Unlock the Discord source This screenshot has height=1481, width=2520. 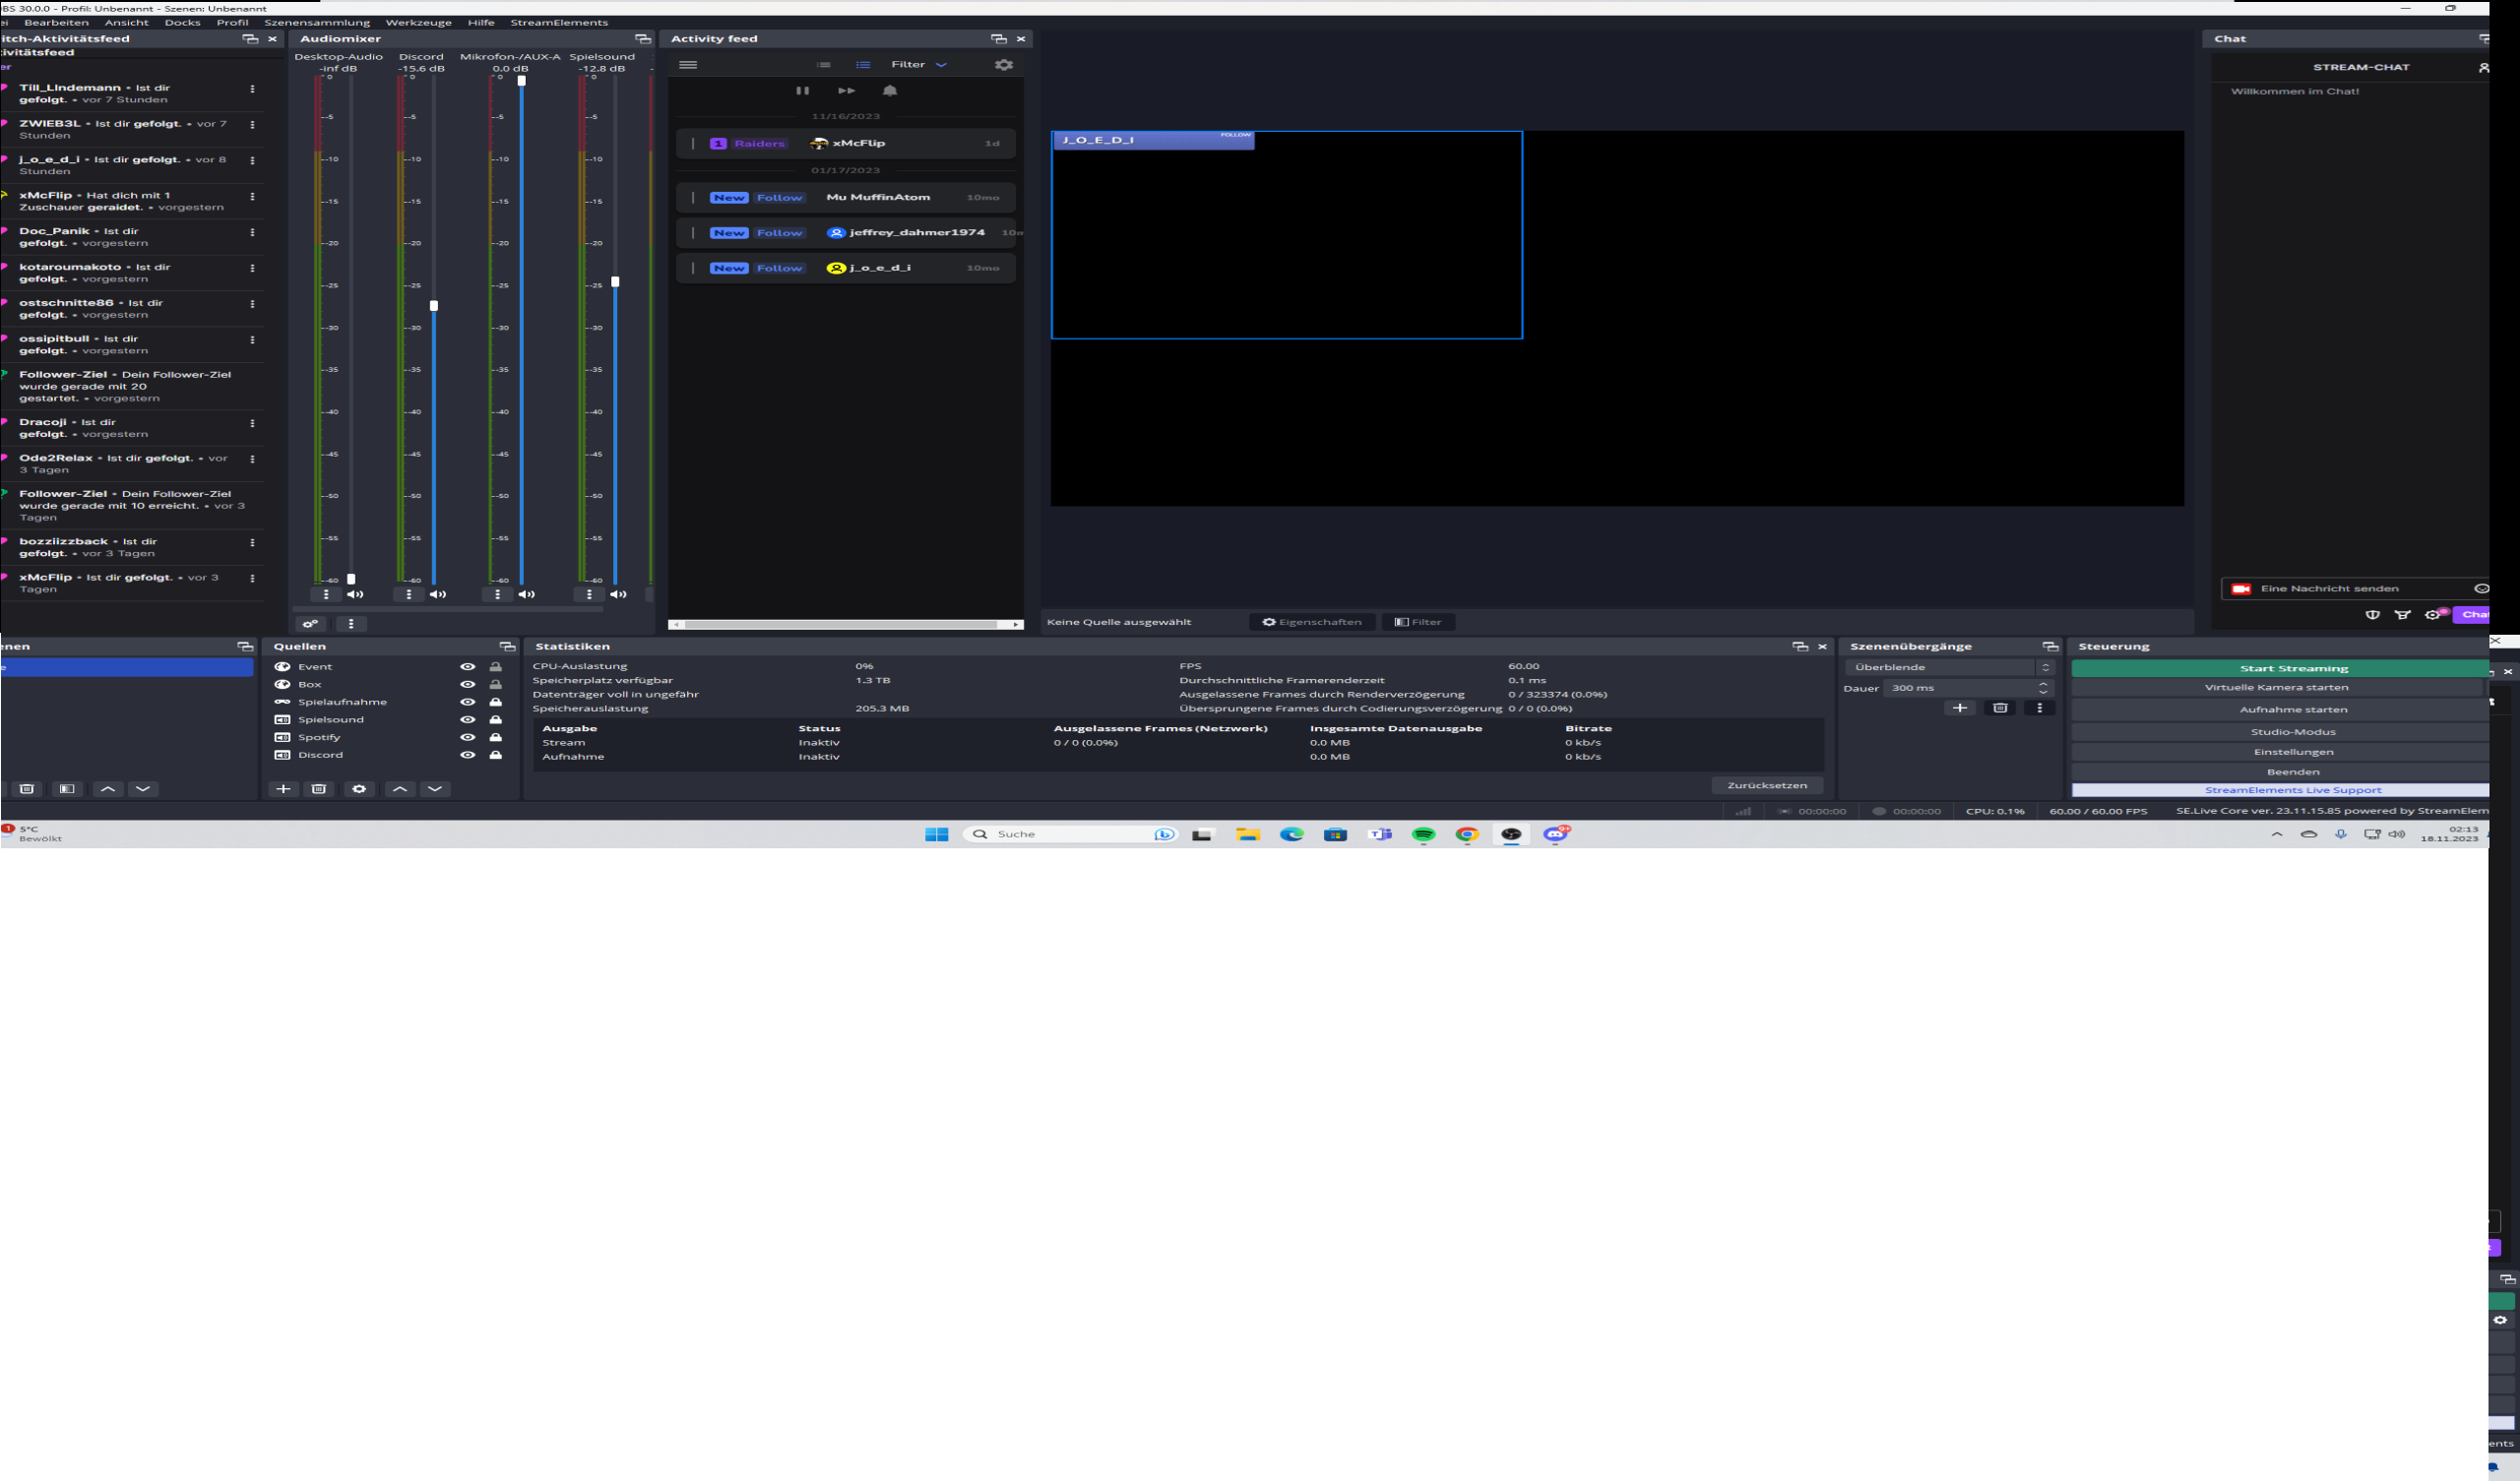495,755
